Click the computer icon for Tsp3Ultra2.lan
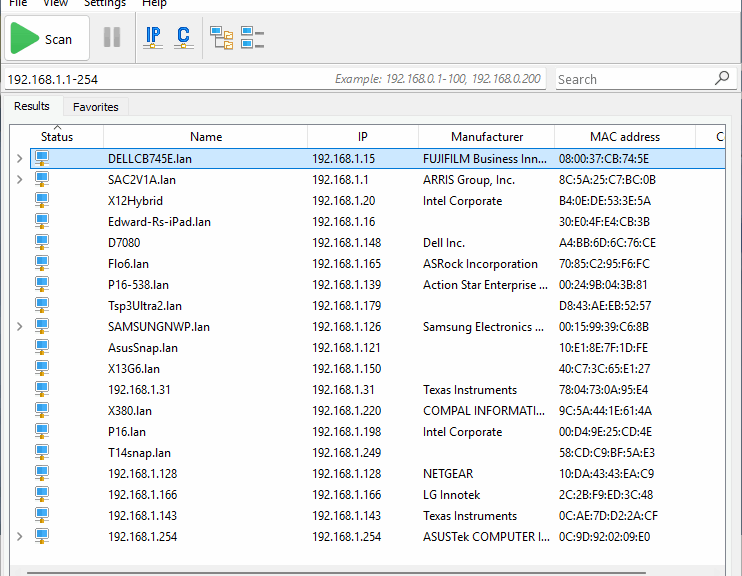Screen dimensions: 742x576 coord(42,305)
